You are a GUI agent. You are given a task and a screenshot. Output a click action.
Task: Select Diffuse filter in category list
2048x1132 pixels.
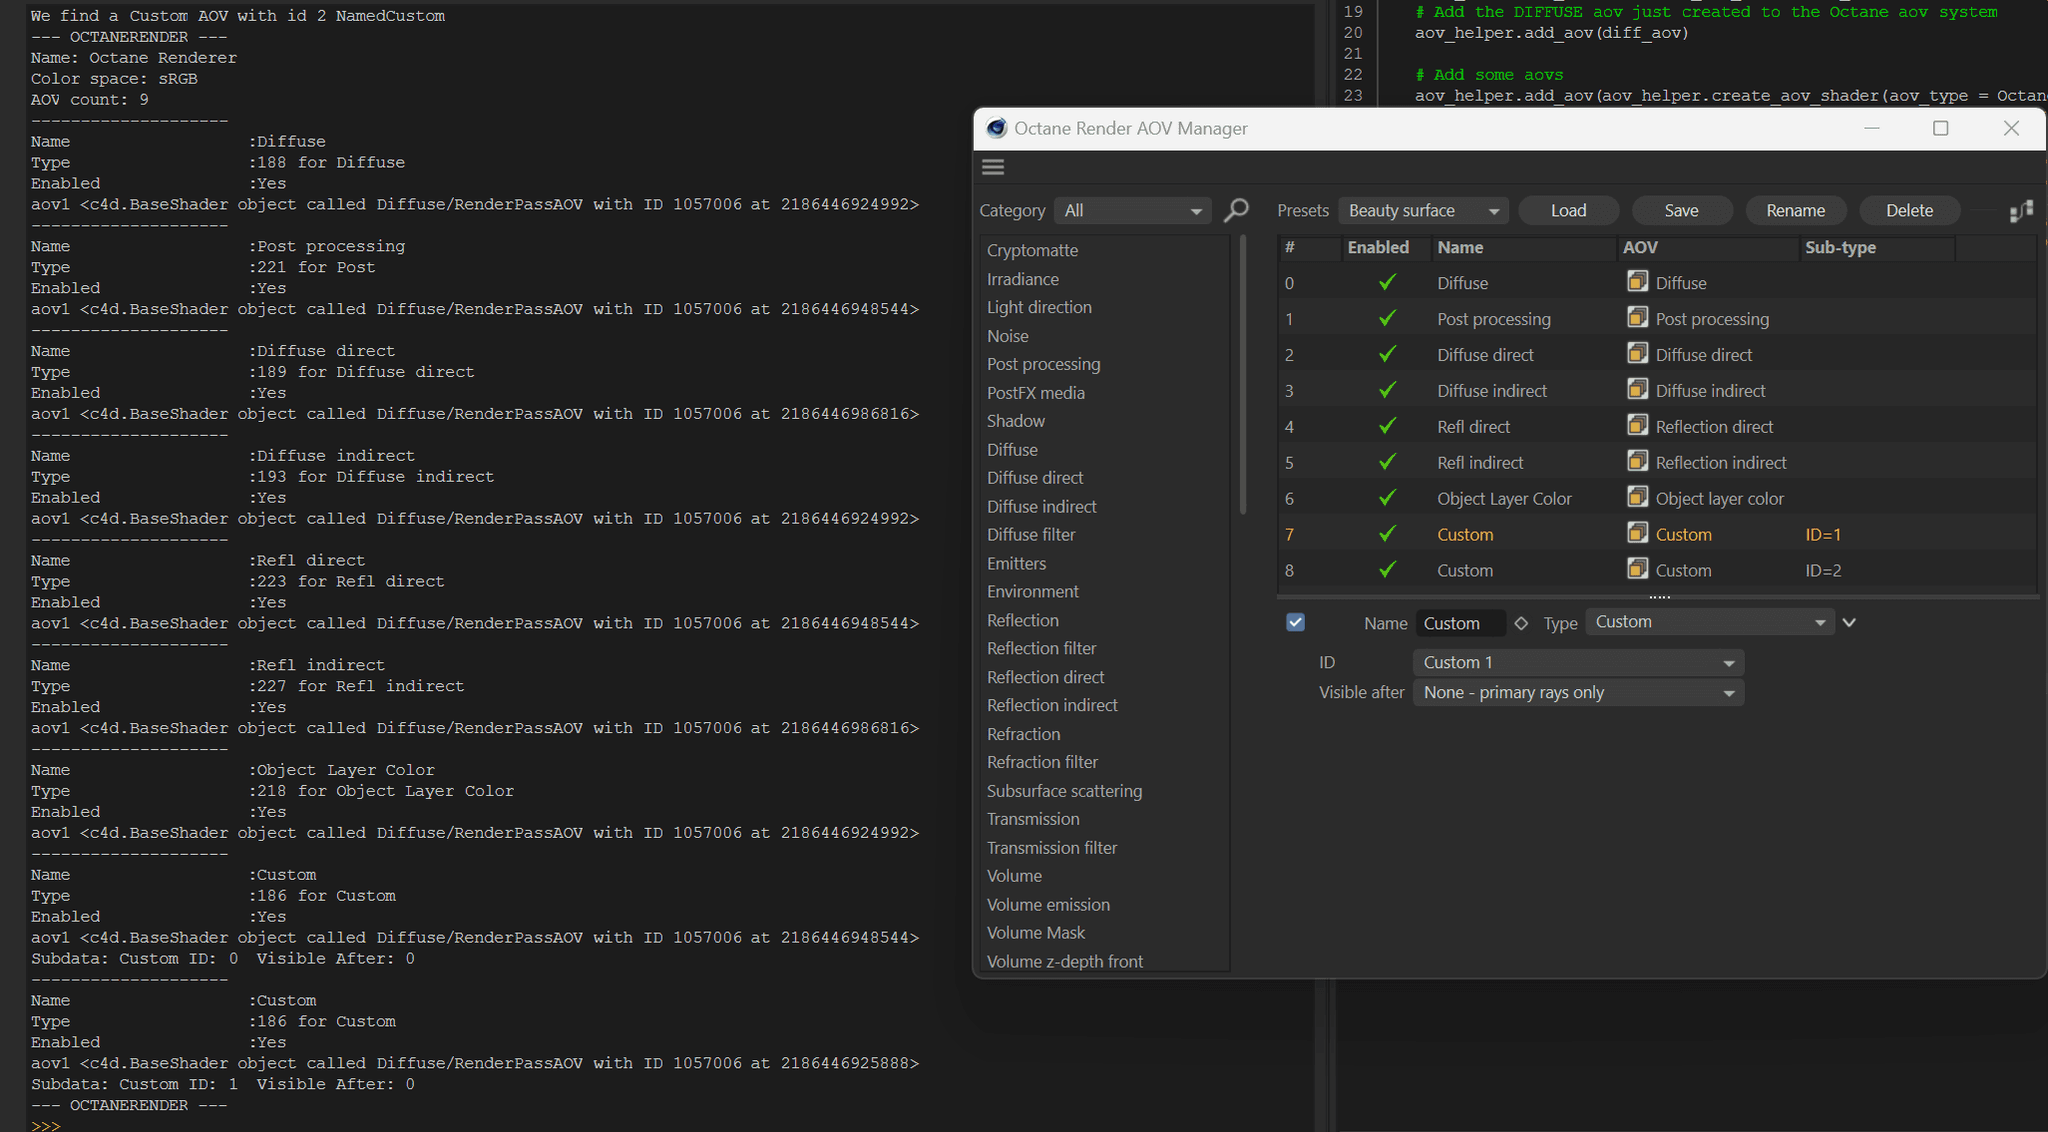[x=1031, y=535]
